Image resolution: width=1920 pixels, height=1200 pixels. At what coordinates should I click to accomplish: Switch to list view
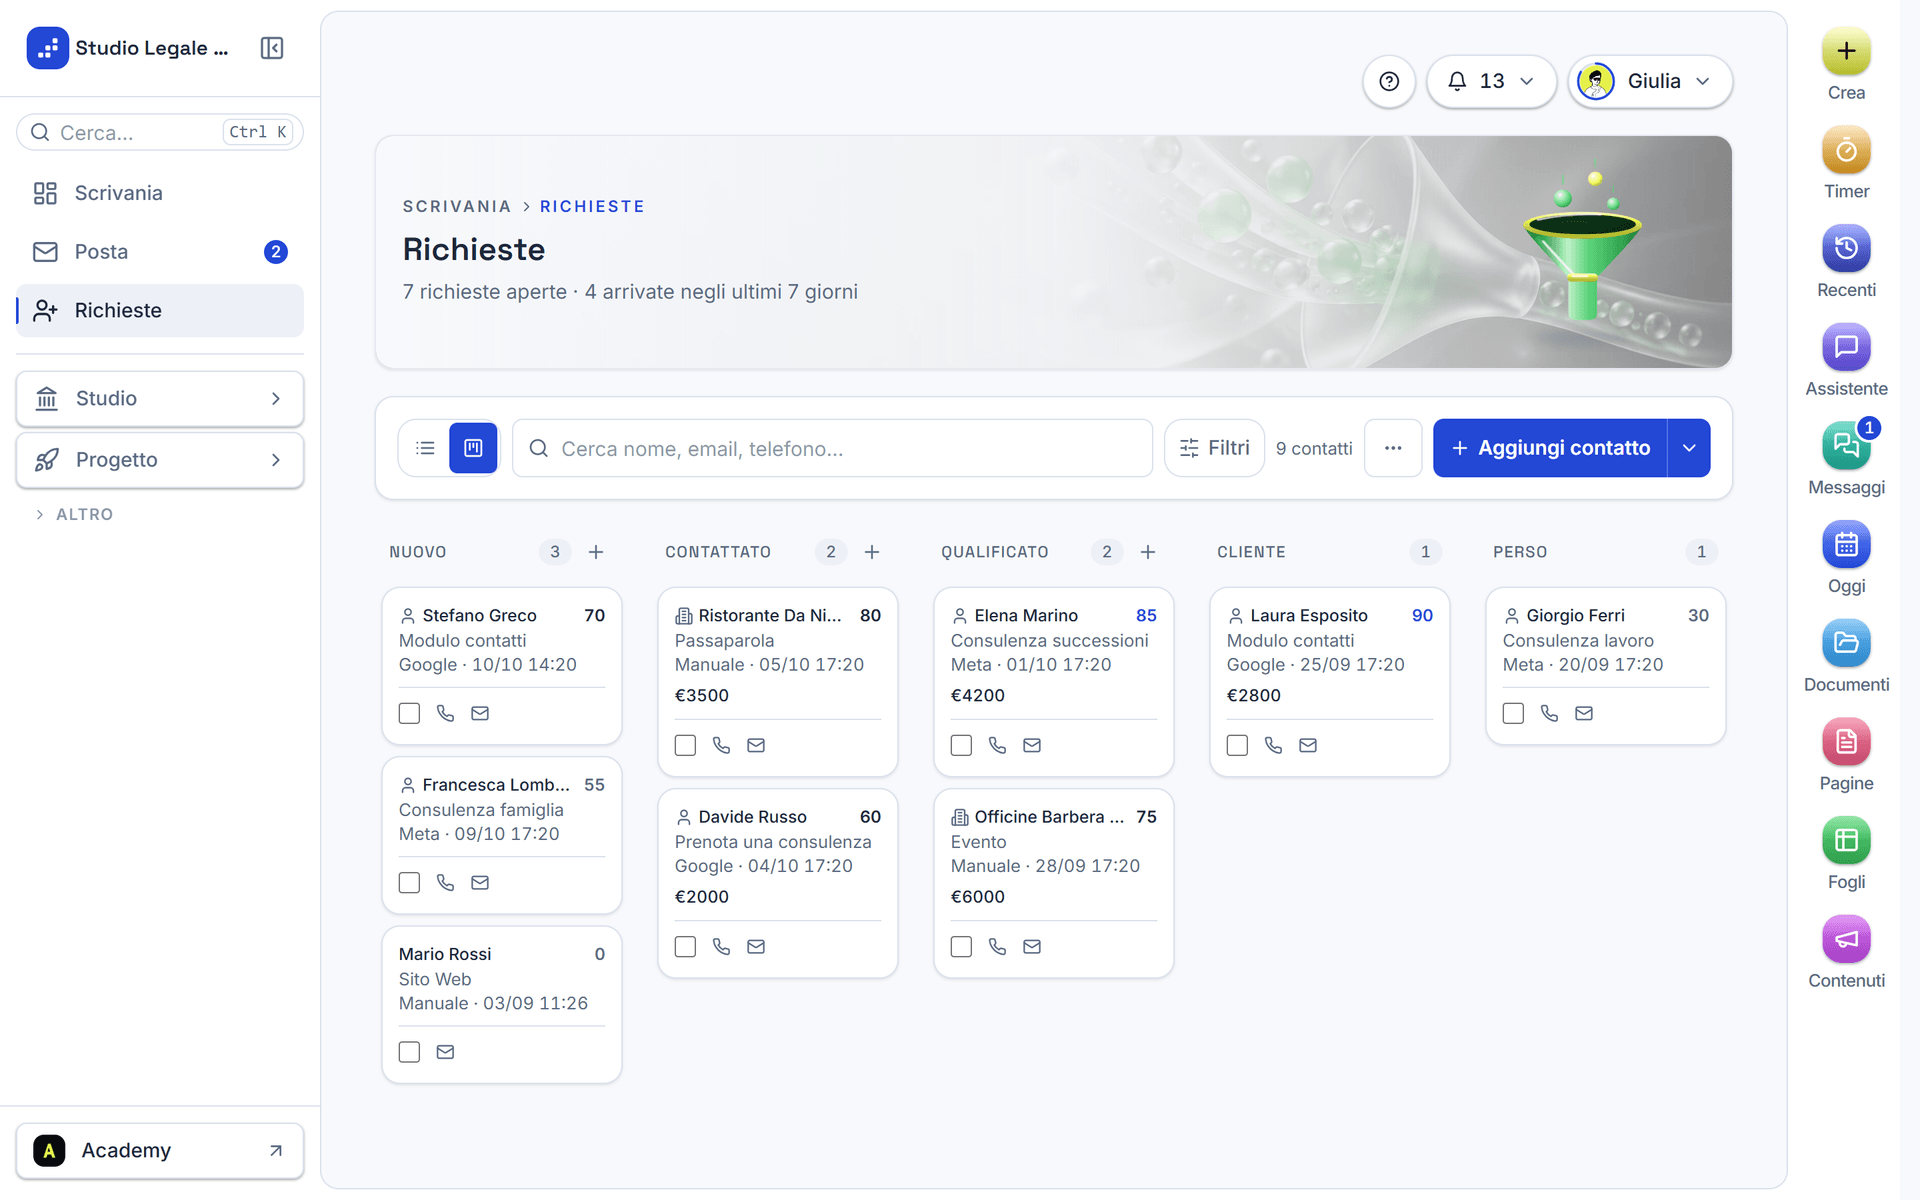click(x=425, y=448)
